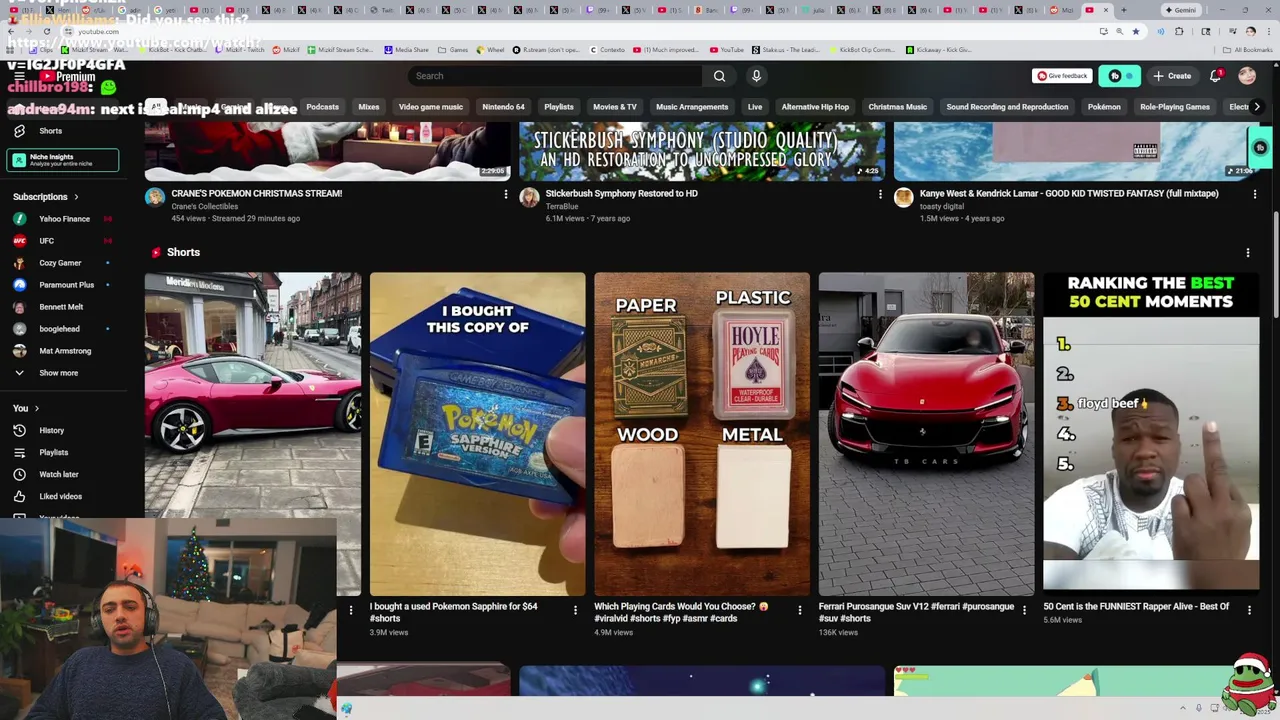Open the toasty digital channel avatar
Screen dimensions: 1280x720
click(x=903, y=197)
